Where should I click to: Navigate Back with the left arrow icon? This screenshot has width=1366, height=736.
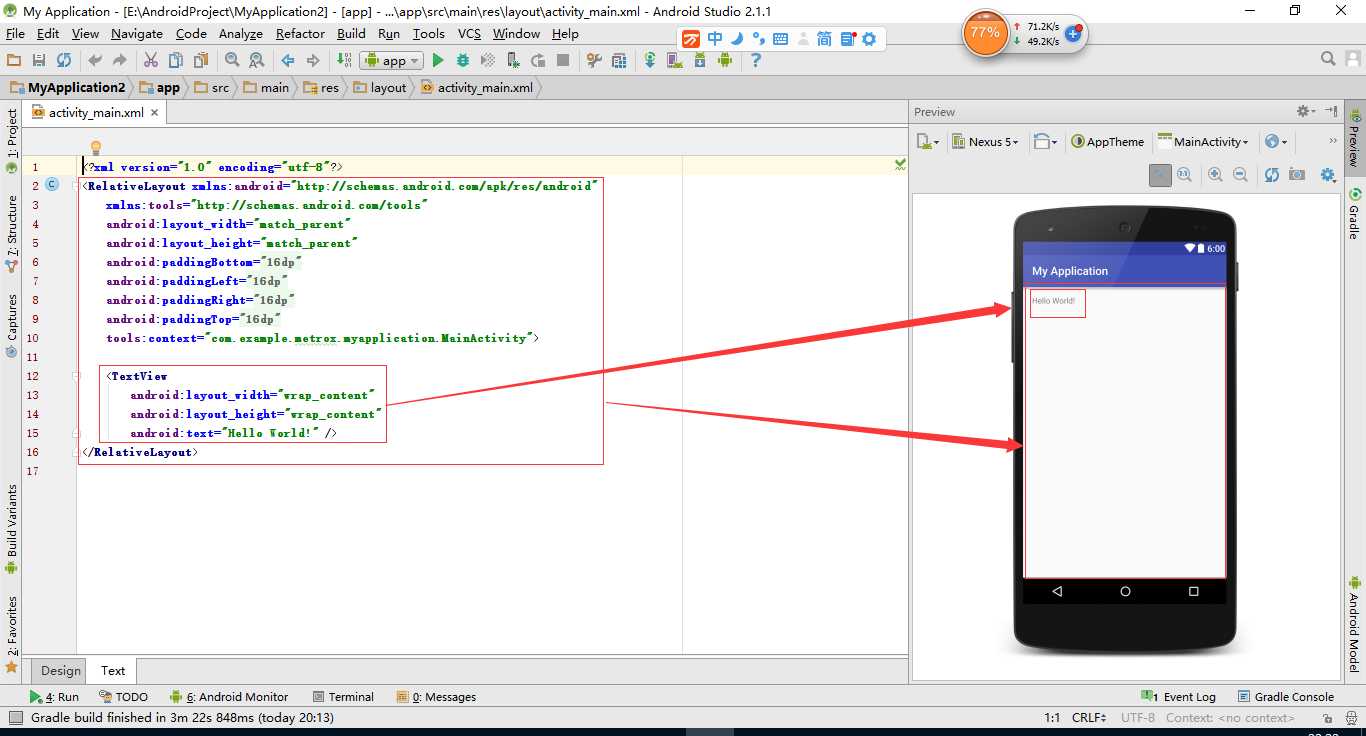(x=288, y=61)
